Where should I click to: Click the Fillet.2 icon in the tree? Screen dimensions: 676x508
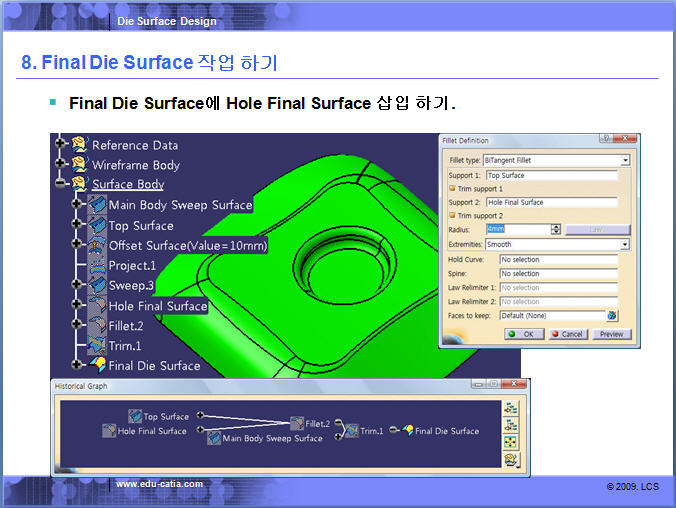coord(97,325)
